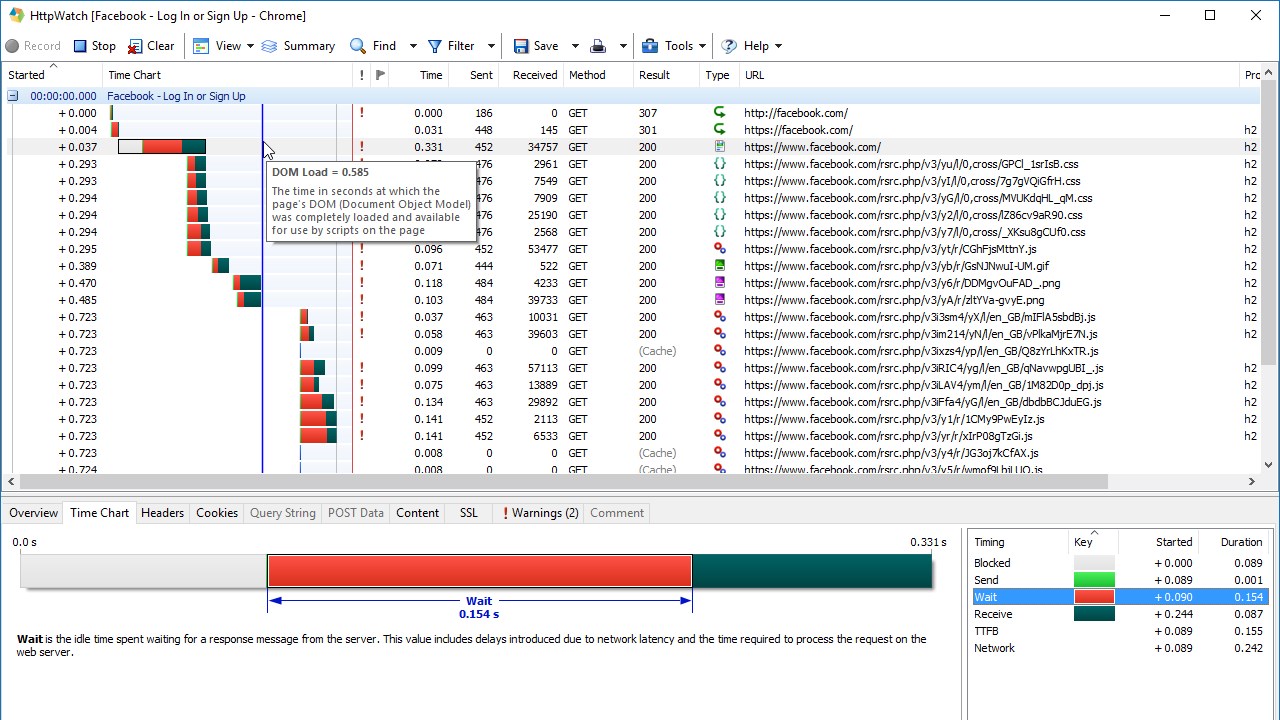Image resolution: width=1280 pixels, height=720 pixels.
Task: Open the View toolbar menu
Action: (217, 46)
